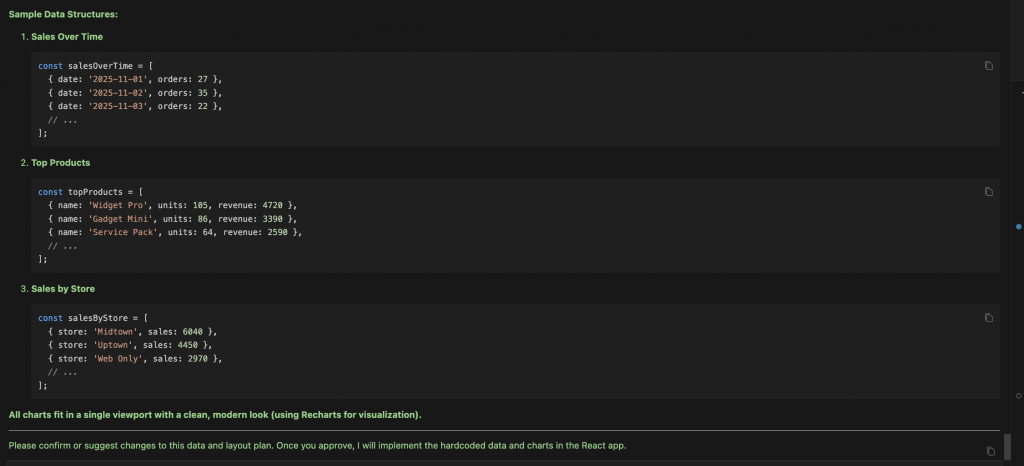Copy the topProducts code block
The image size is (1024, 466).
point(989,192)
